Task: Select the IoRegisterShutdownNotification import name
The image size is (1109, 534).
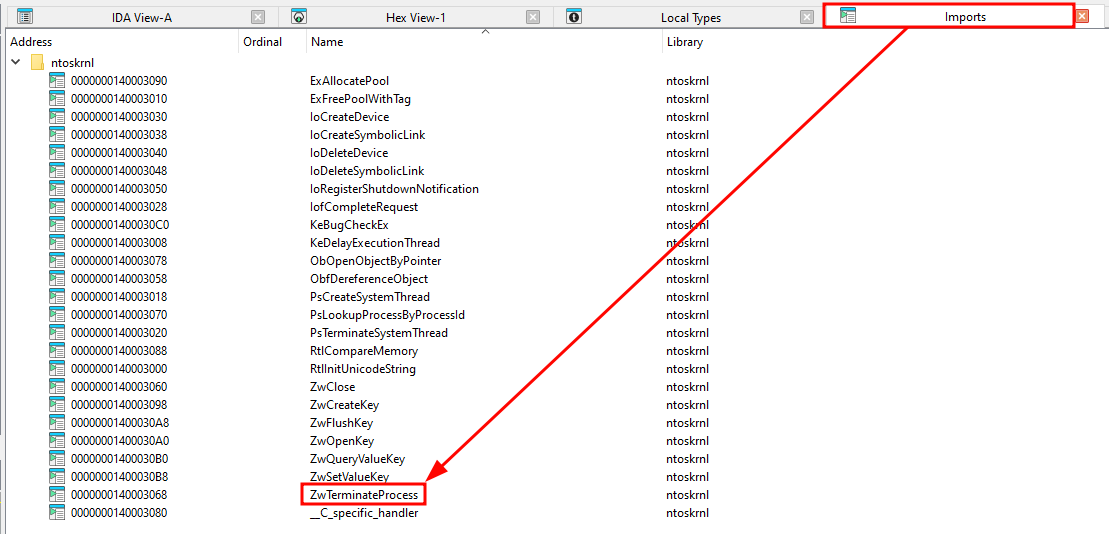Action: (394, 189)
